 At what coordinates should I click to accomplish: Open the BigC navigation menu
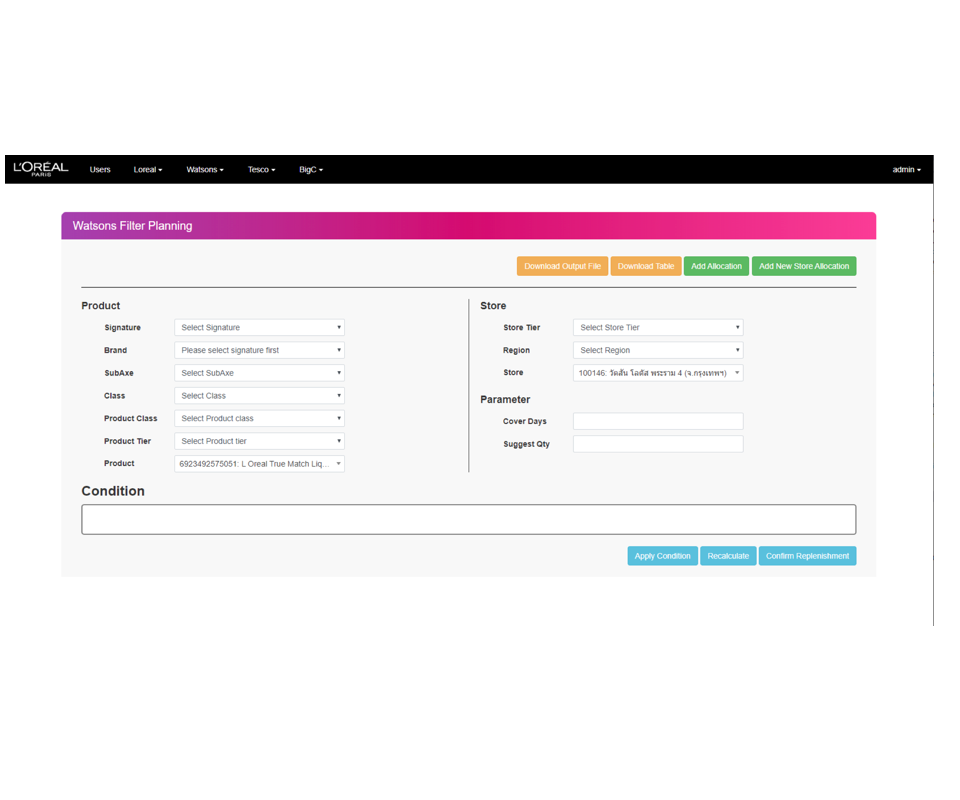click(x=311, y=170)
